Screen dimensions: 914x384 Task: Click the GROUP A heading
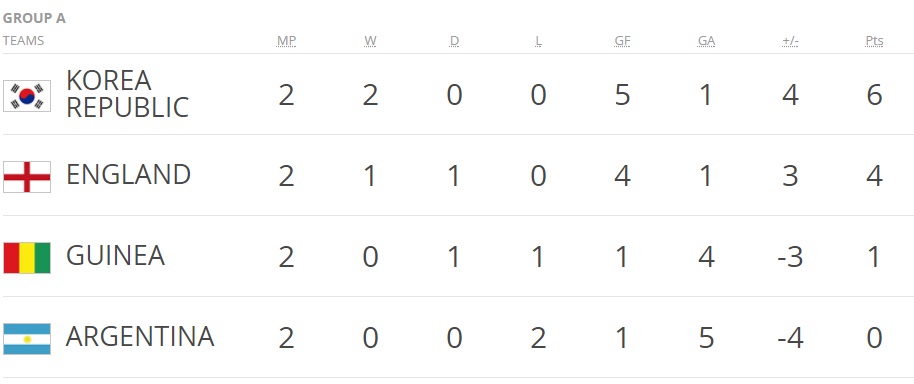click(x=34, y=18)
